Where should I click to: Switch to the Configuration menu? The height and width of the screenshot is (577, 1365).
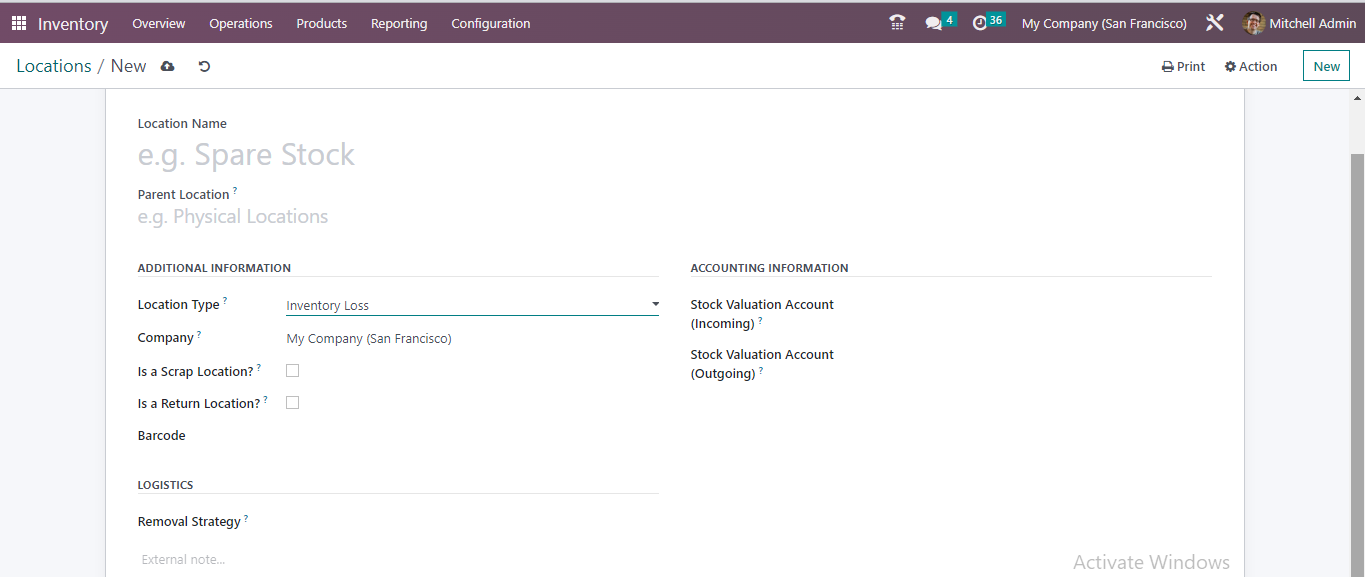click(490, 23)
